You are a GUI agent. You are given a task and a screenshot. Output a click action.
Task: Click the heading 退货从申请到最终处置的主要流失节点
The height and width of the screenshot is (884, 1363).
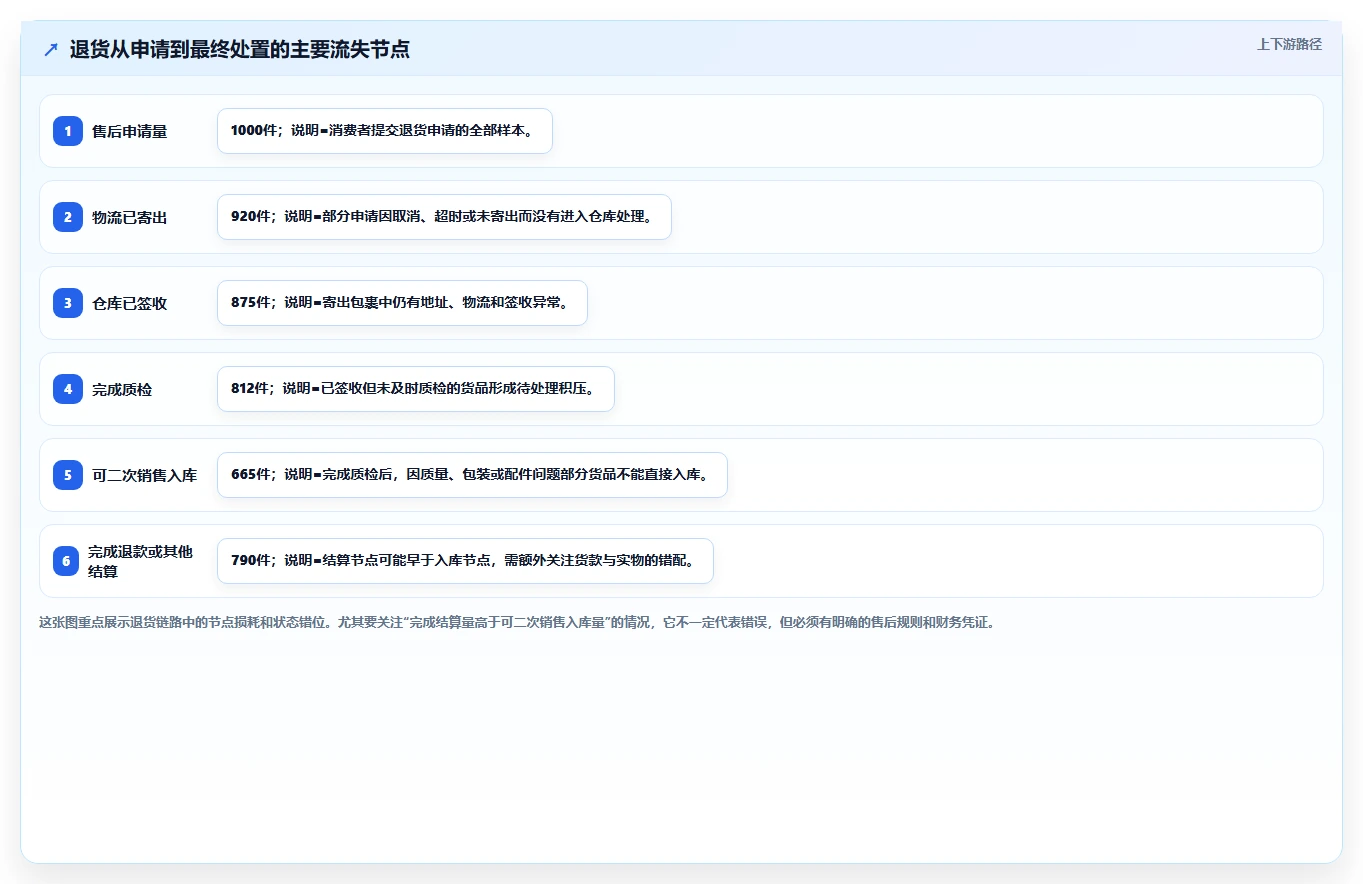pos(240,50)
